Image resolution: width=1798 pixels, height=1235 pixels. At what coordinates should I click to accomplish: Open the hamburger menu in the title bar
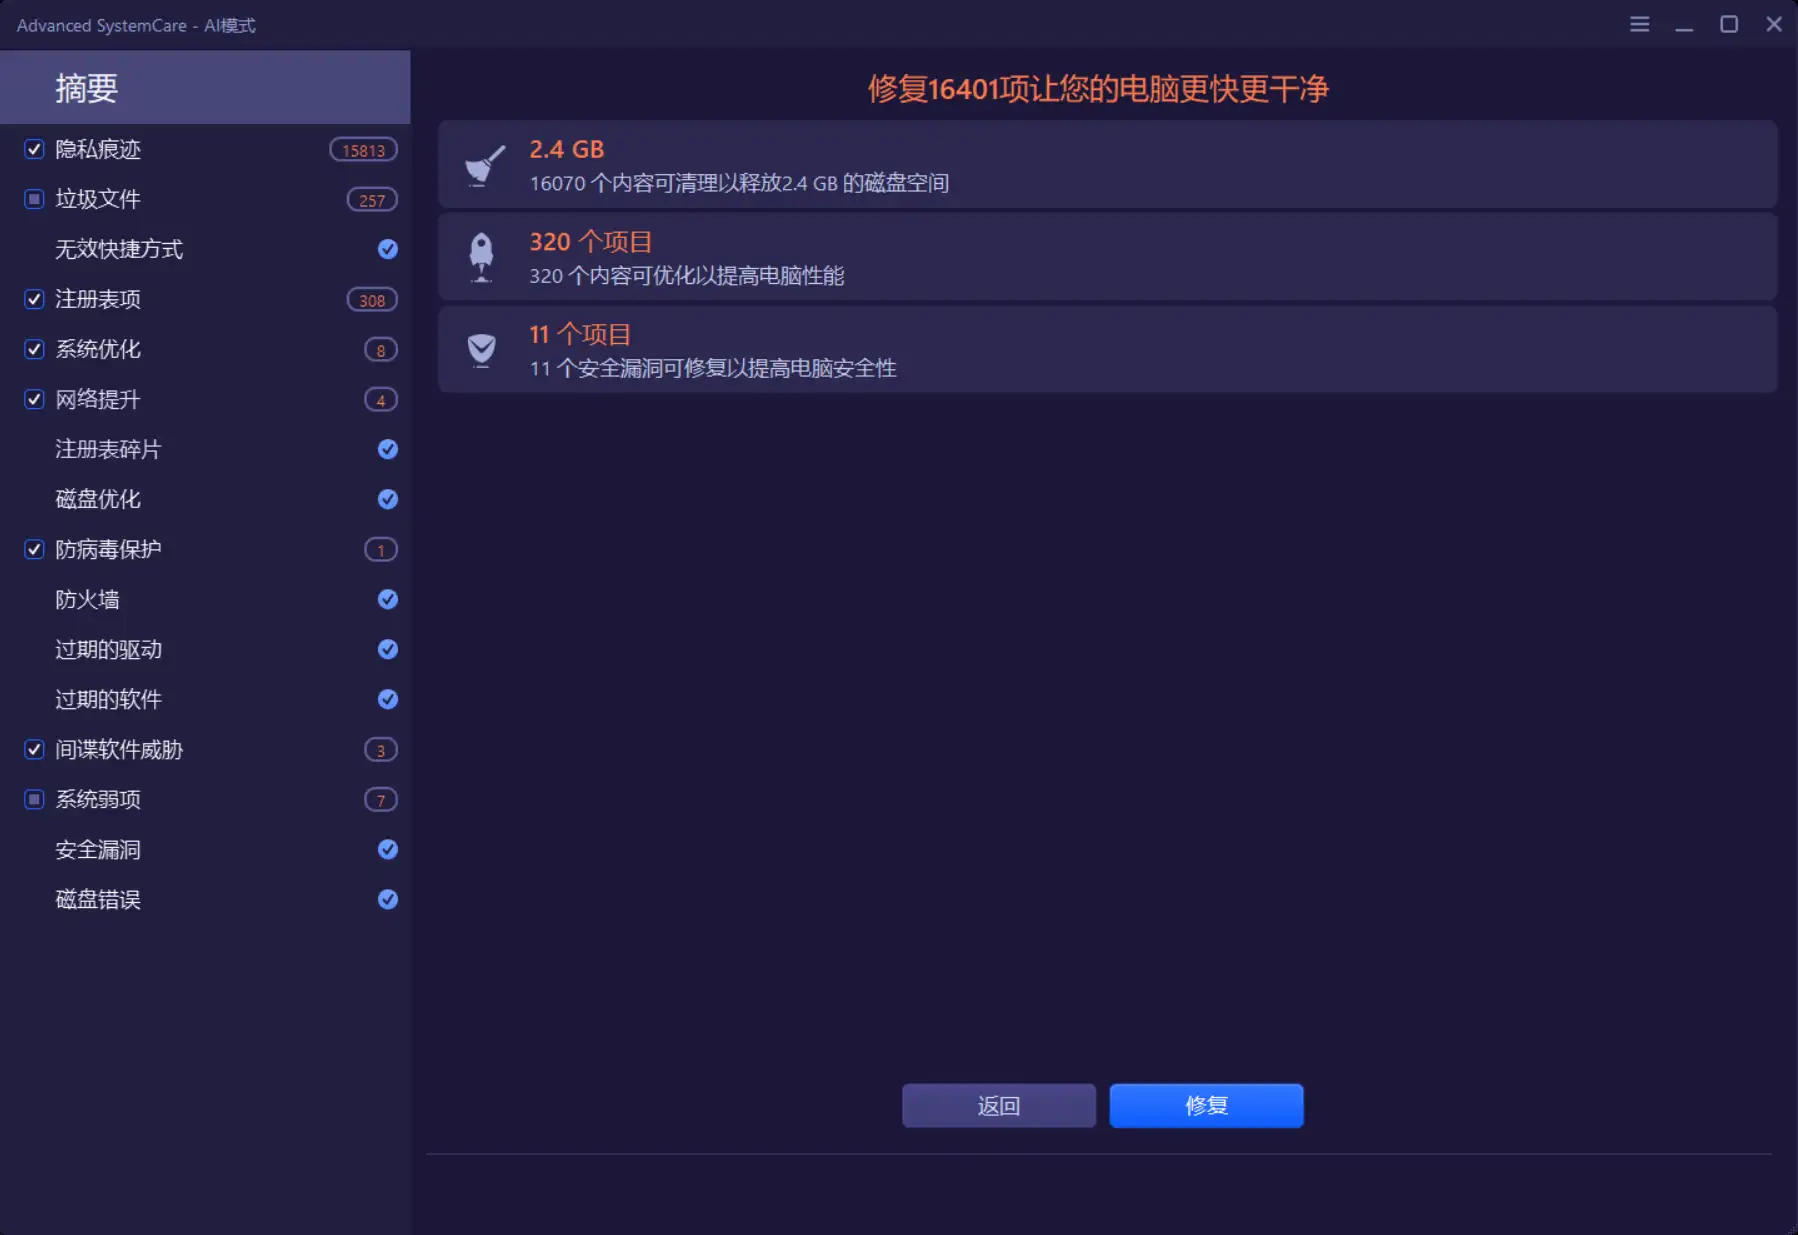[1640, 24]
